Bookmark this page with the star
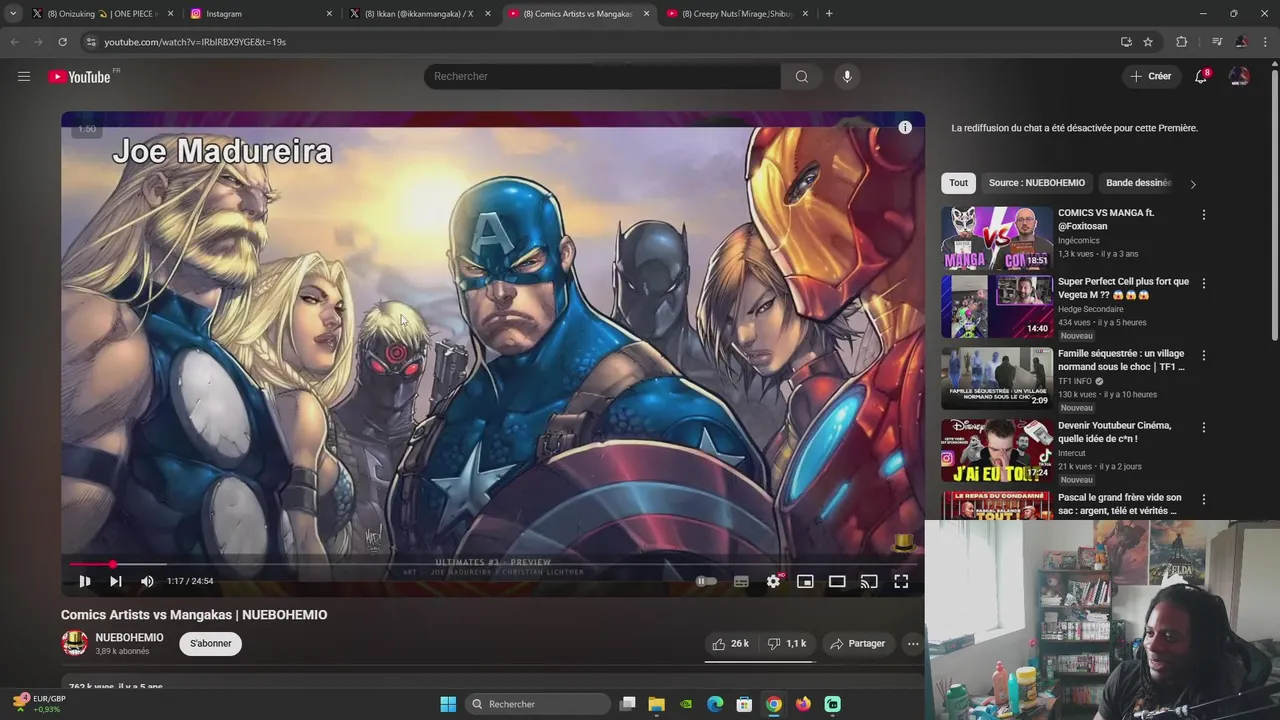This screenshot has width=1280, height=720. click(1148, 42)
